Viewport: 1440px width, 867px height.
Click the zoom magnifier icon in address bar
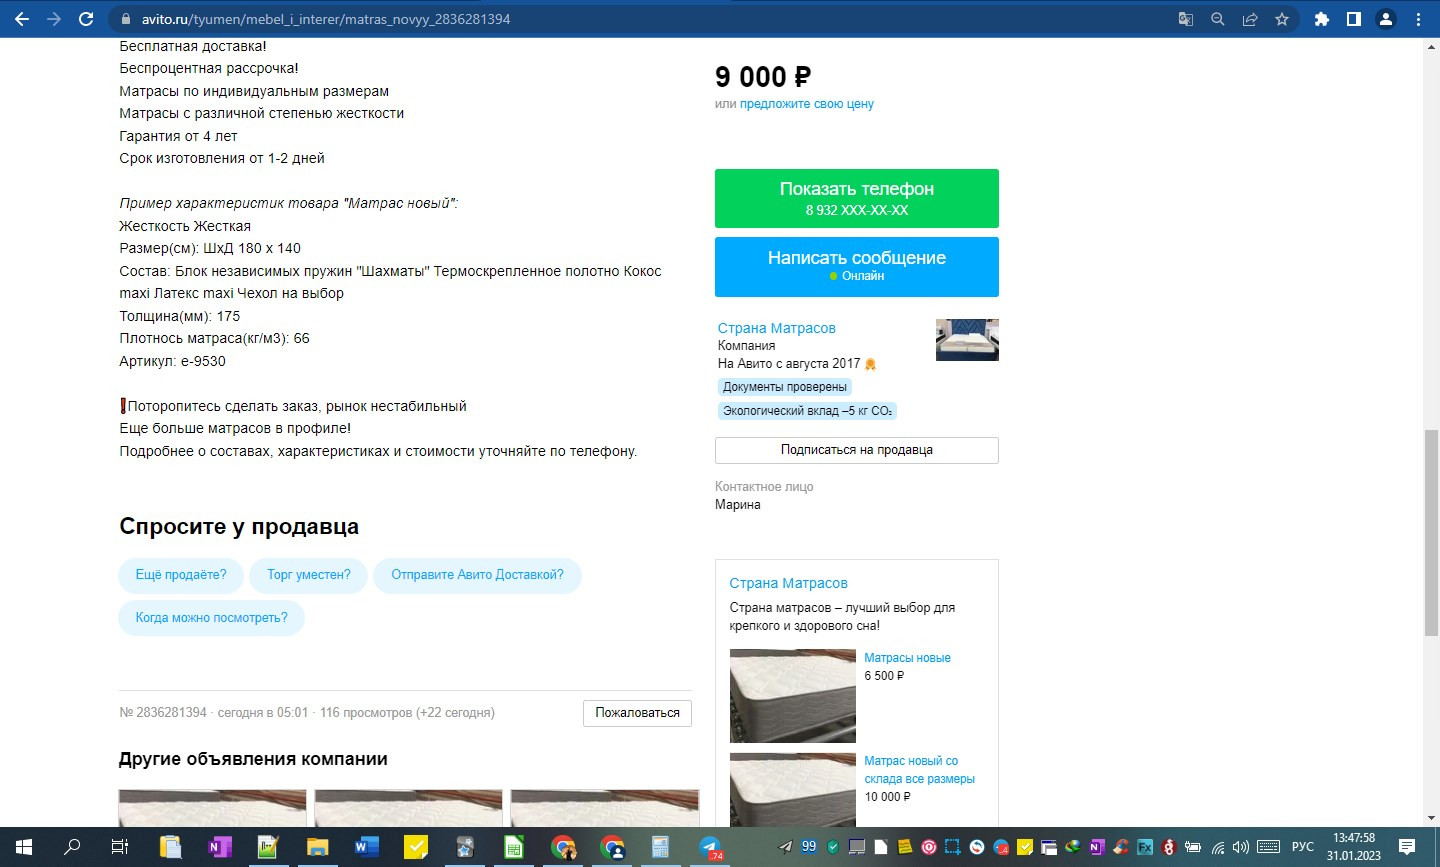pyautogui.click(x=1218, y=19)
